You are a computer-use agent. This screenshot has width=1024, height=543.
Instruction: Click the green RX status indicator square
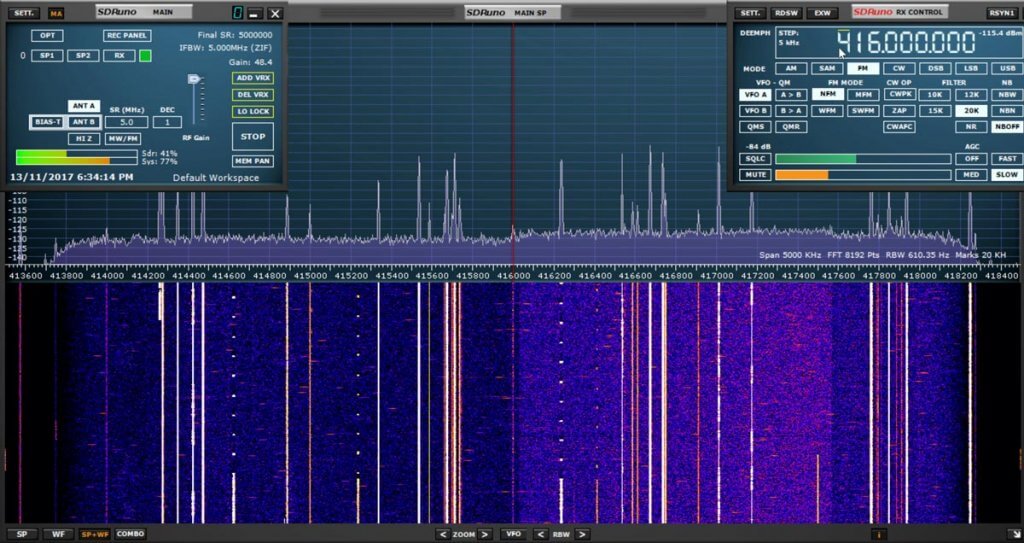click(x=145, y=56)
